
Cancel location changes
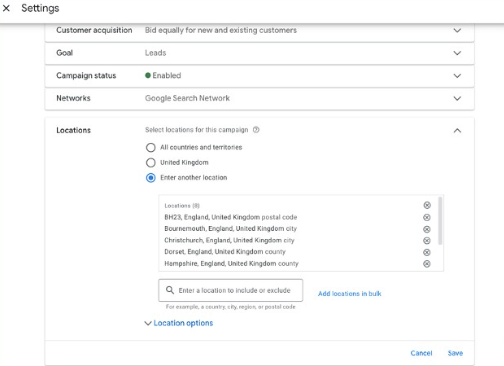click(x=421, y=353)
